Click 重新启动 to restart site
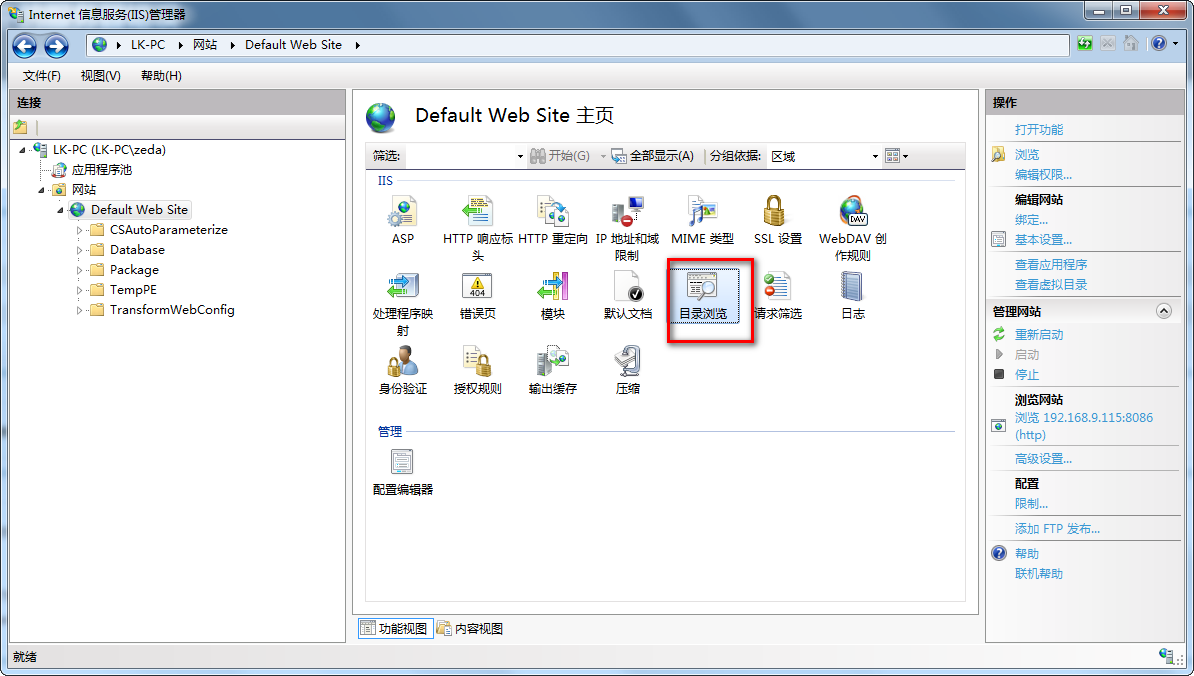1194x676 pixels. point(1039,334)
